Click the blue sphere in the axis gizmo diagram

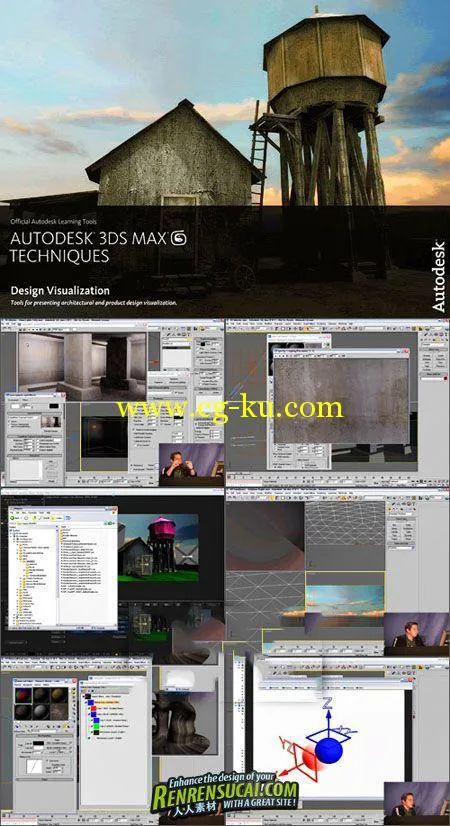[x=329, y=751]
